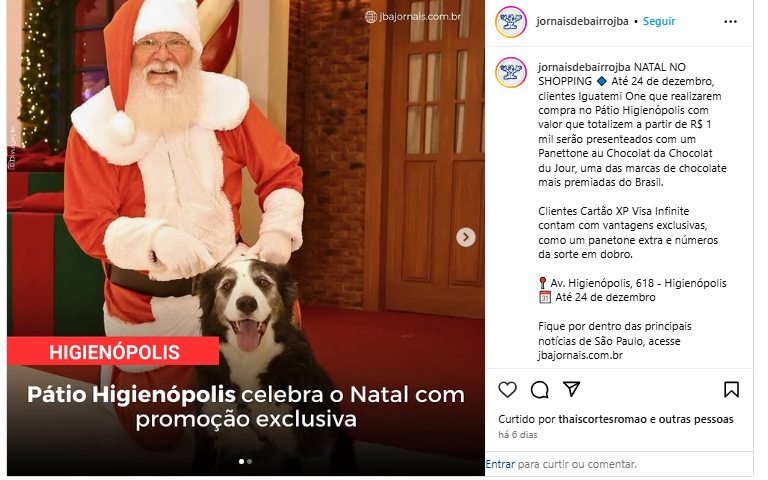The width and height of the screenshot is (768, 480).
Task: Like the post with the heart icon
Action: point(507,390)
